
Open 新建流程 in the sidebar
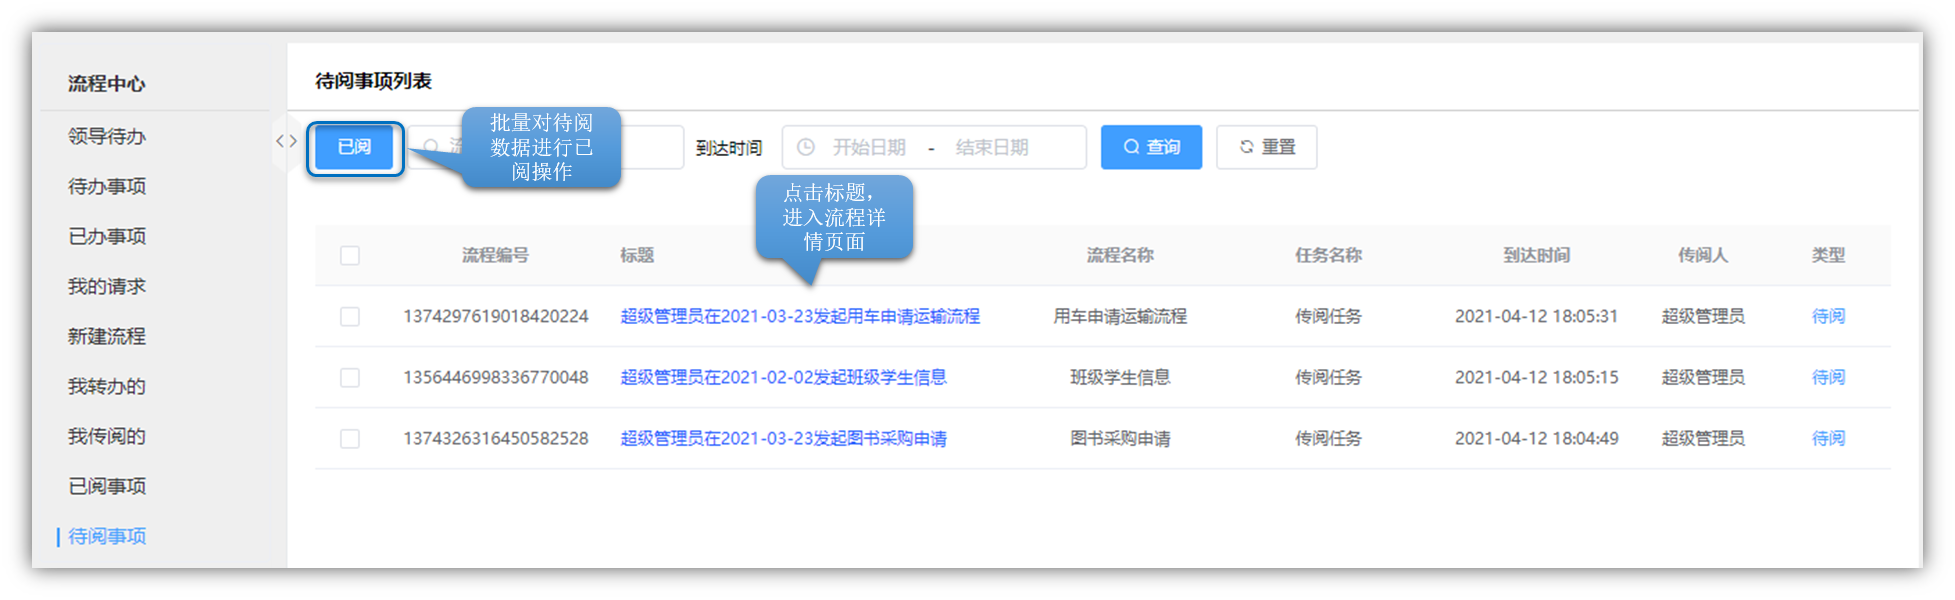107,336
